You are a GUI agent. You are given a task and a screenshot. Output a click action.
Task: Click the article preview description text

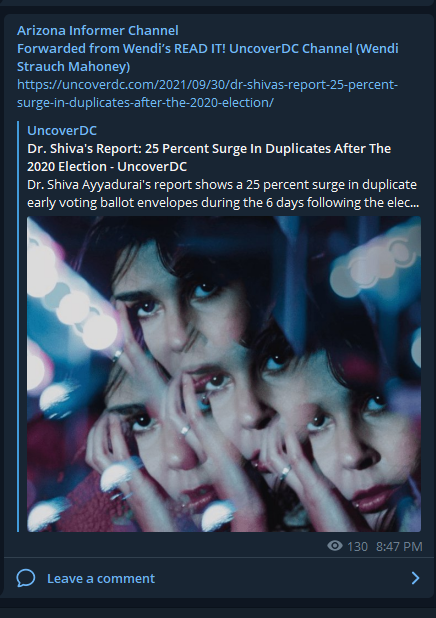click(x=223, y=194)
